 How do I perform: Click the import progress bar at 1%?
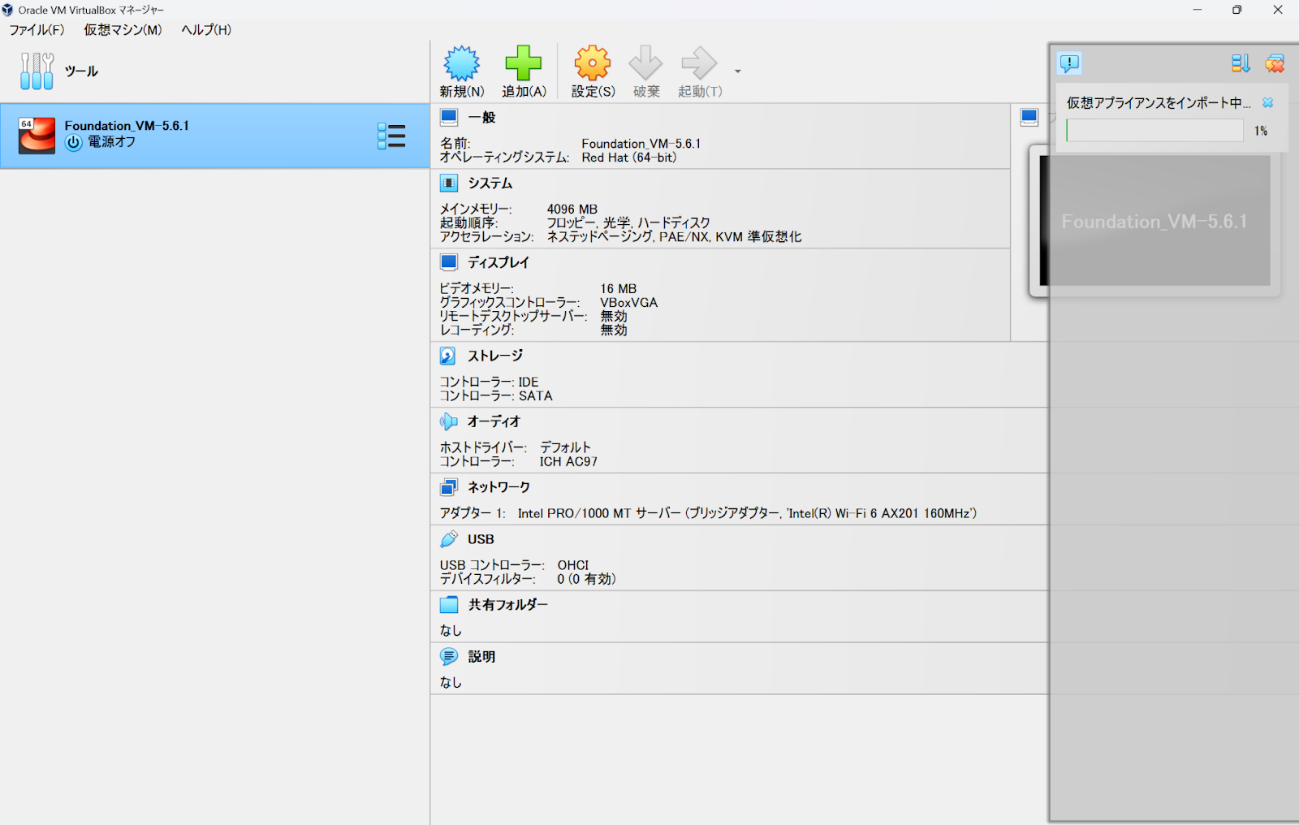[x=1155, y=130]
